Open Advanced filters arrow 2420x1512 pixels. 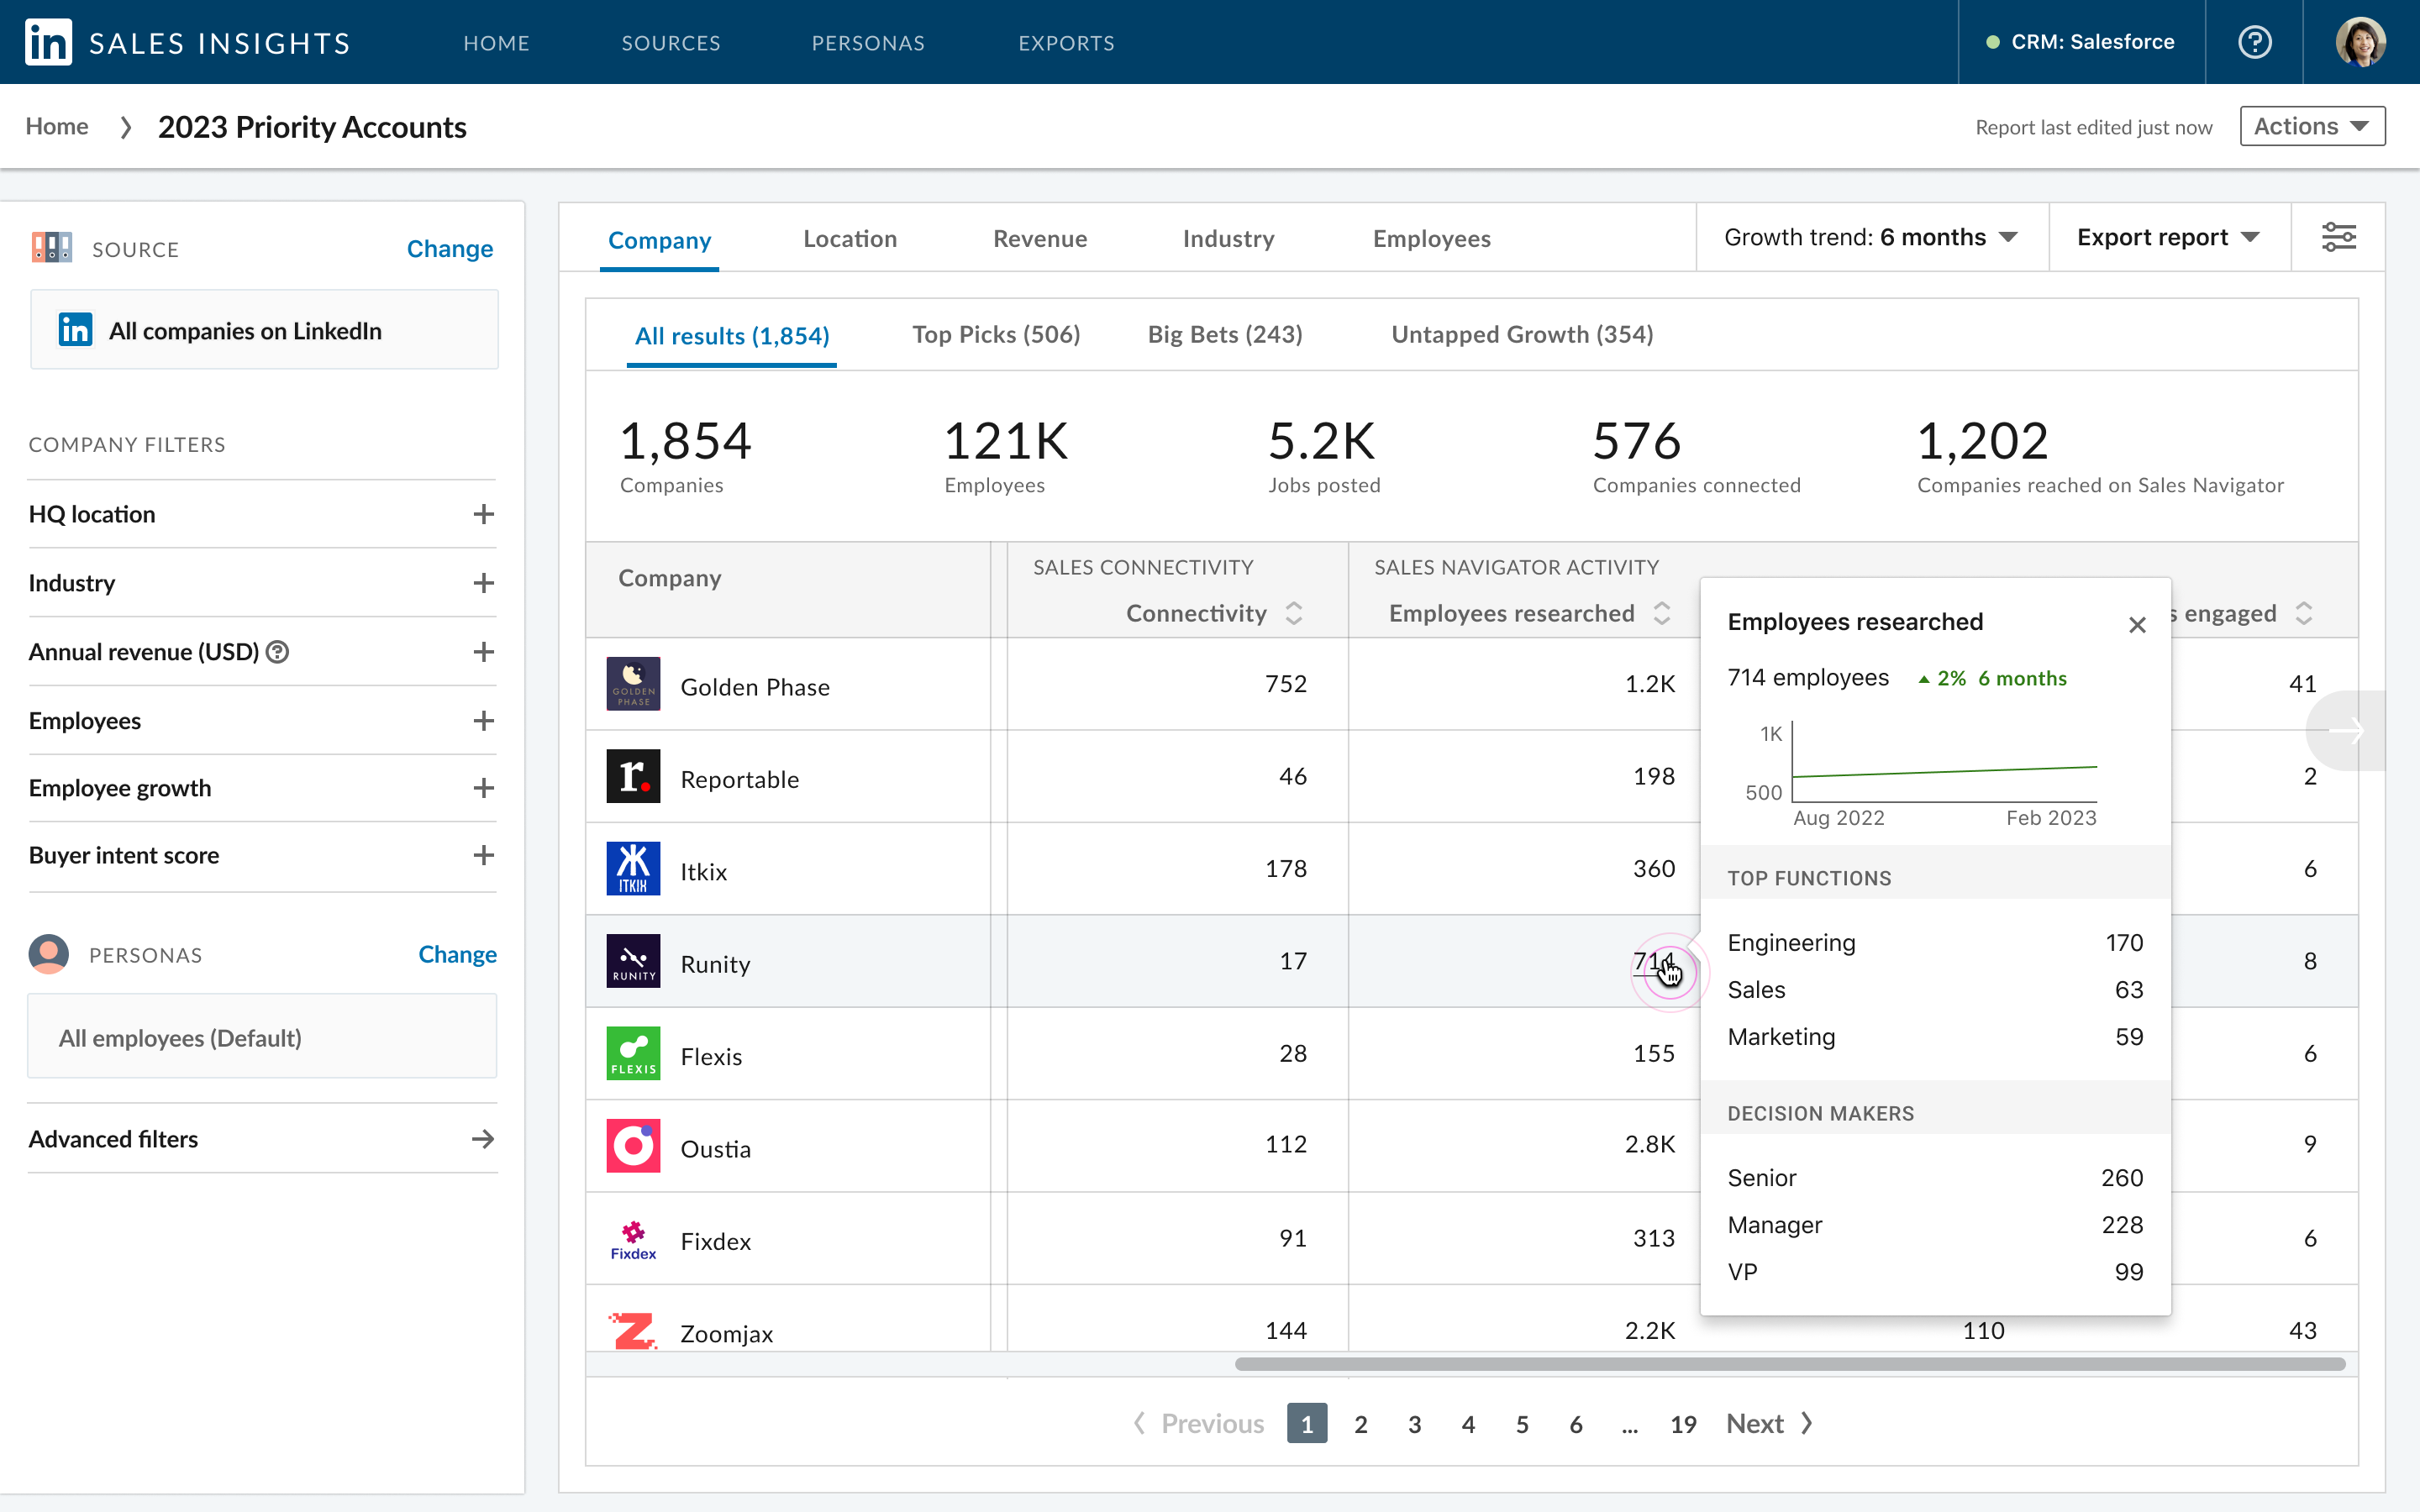(x=483, y=1139)
